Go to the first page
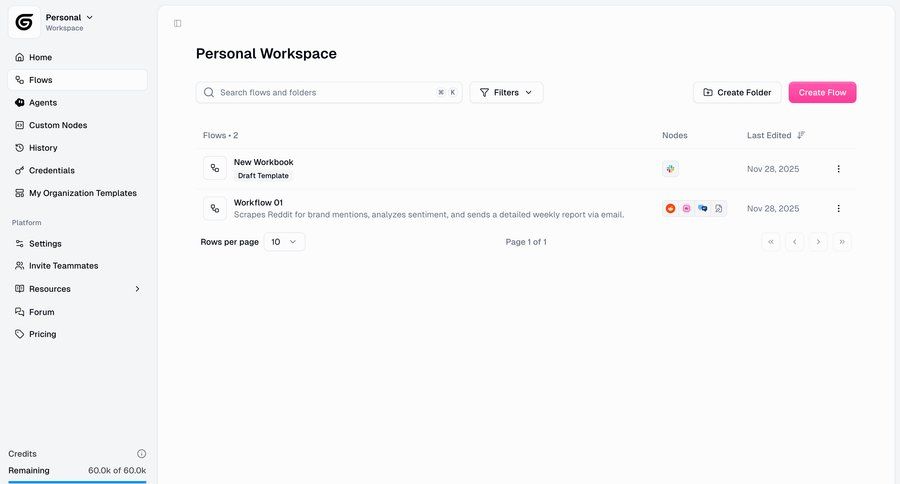Viewport: 900px width, 484px height. point(771,242)
